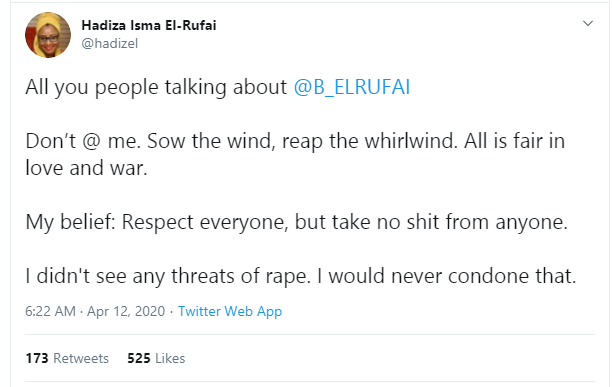The width and height of the screenshot is (612, 387).
Task: View the Retweets list label
Action: pos(81,358)
